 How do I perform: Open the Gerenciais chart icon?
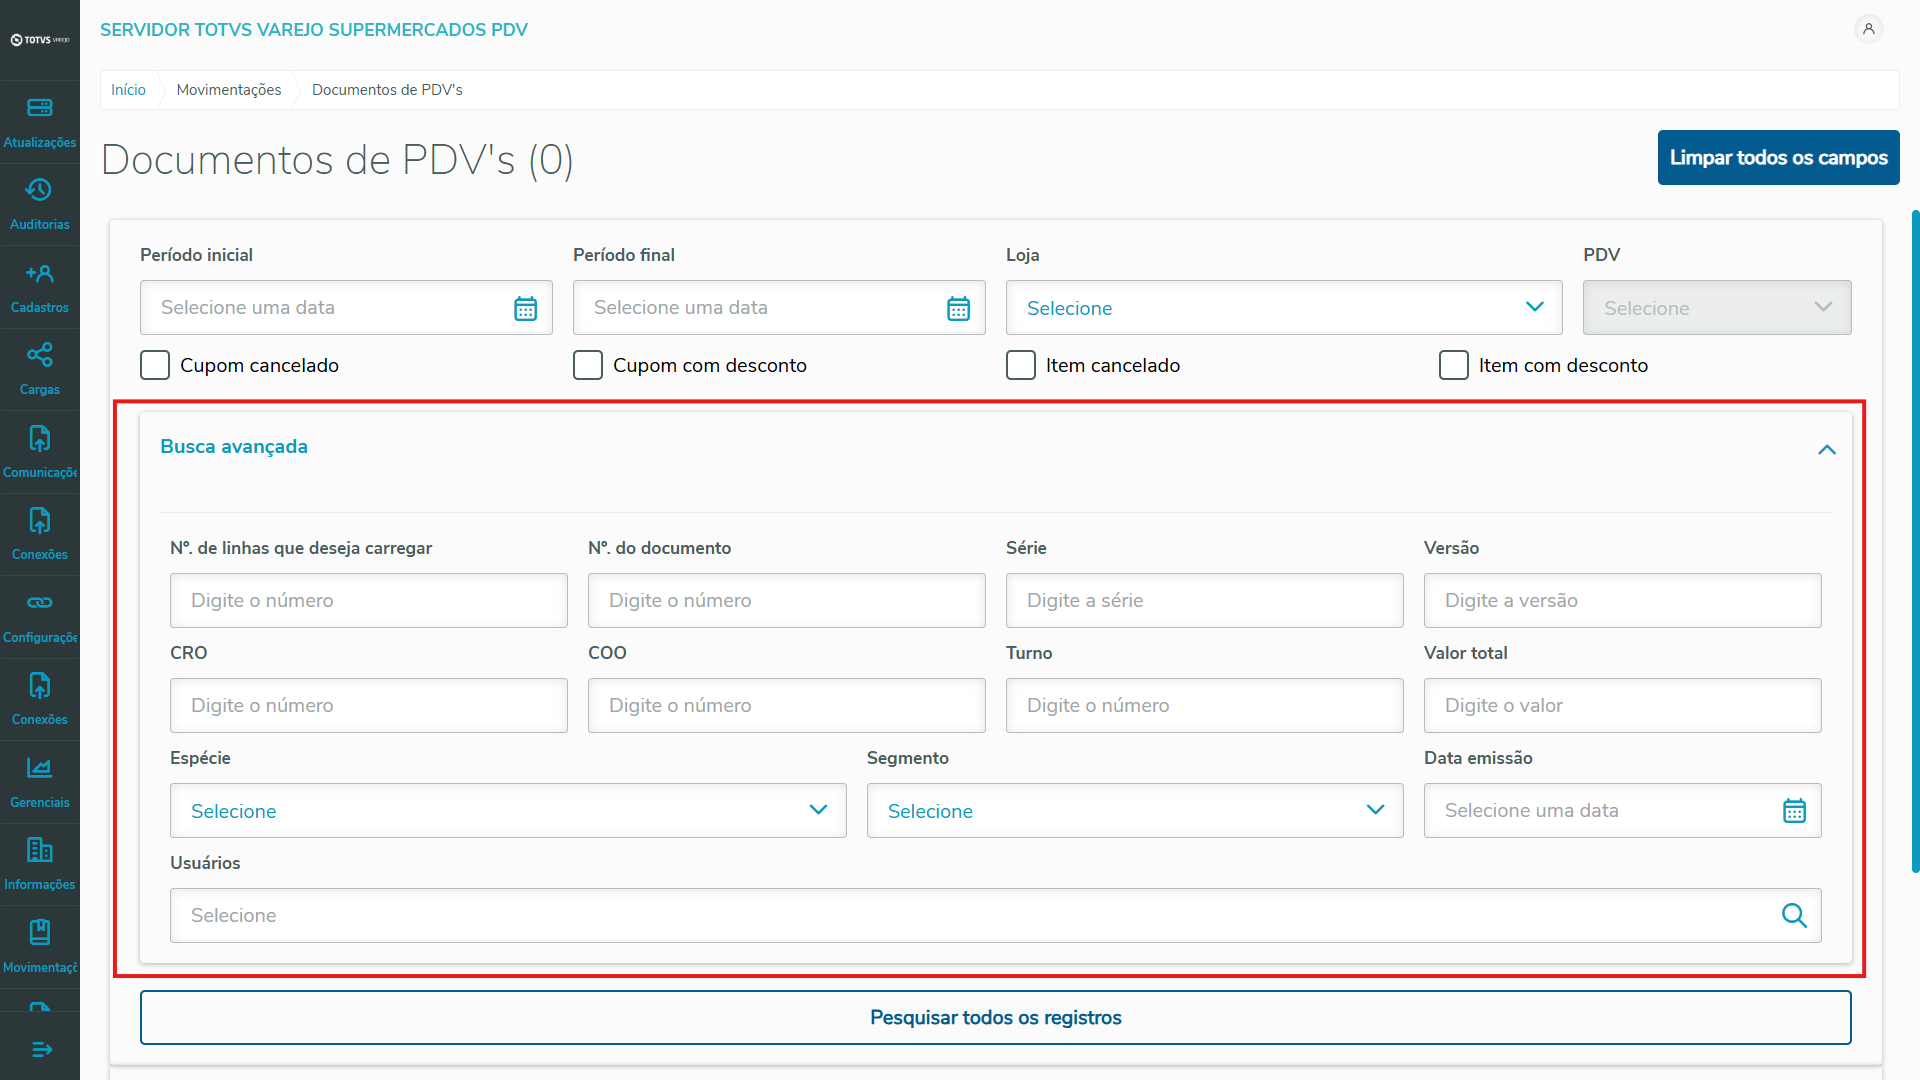tap(40, 768)
